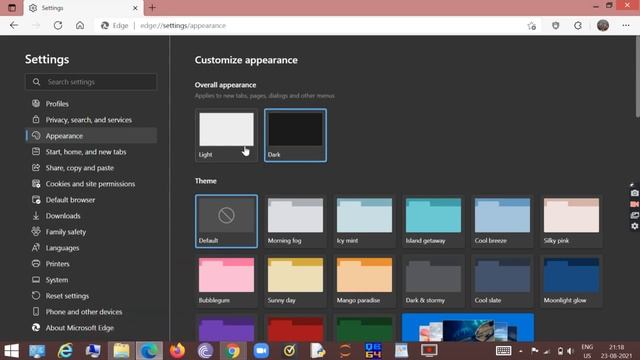Reload the settings page

tap(58, 25)
